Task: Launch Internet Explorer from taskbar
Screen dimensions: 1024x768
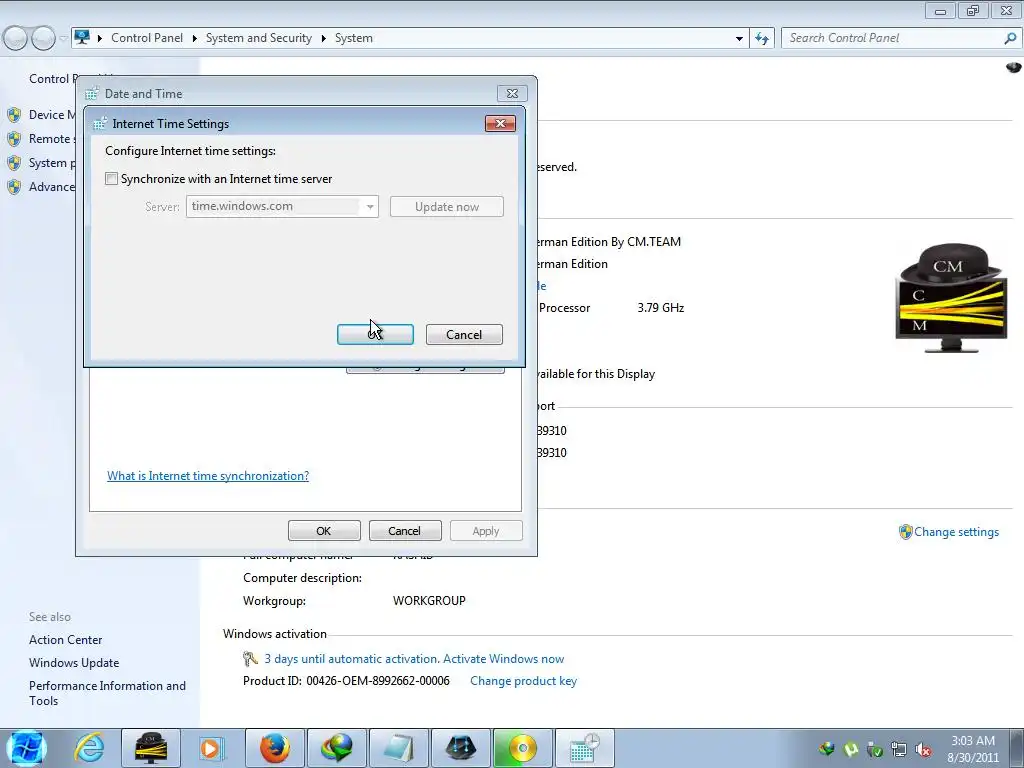Action: [x=89, y=748]
